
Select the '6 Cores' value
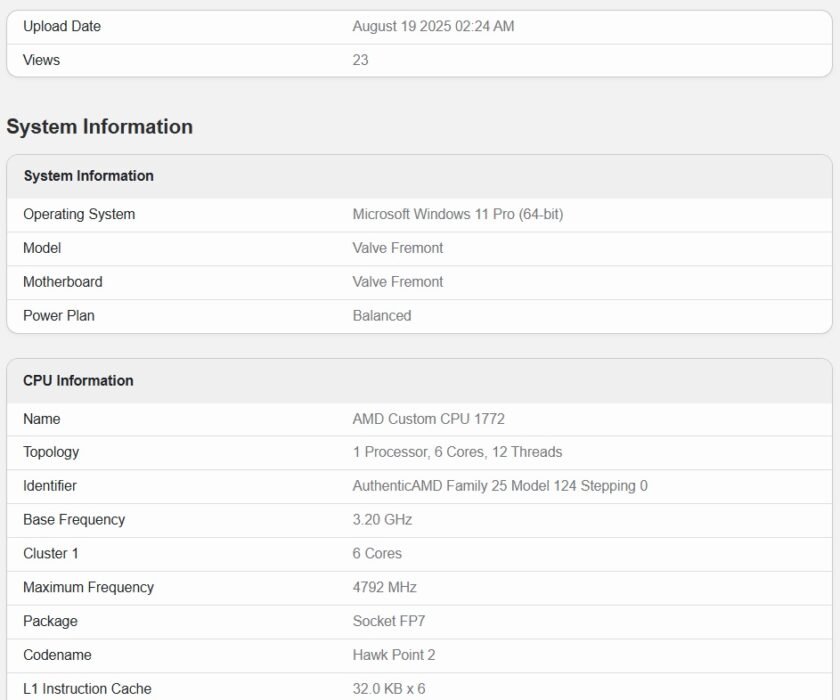pos(377,553)
